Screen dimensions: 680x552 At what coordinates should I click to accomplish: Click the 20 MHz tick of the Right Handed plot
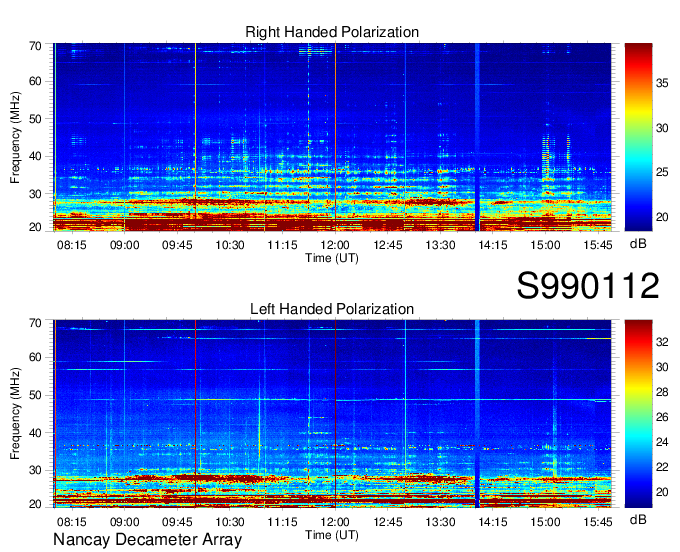pos(35,227)
